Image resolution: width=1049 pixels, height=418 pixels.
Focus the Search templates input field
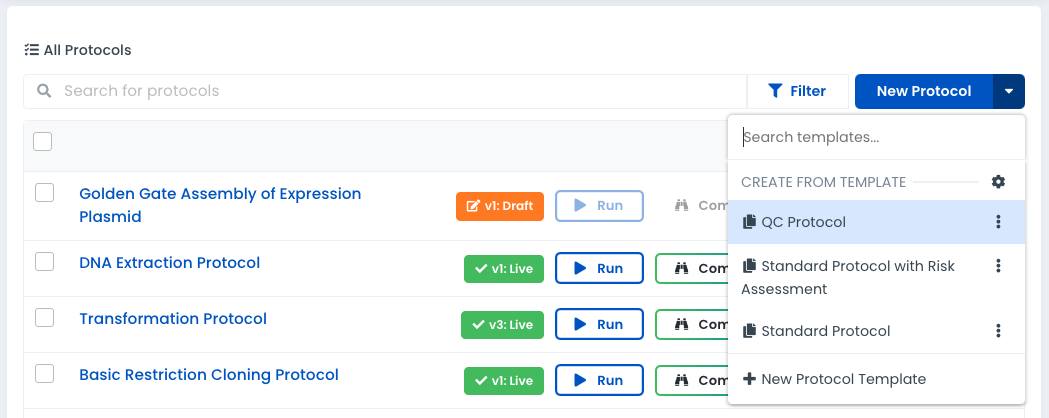[x=876, y=137]
